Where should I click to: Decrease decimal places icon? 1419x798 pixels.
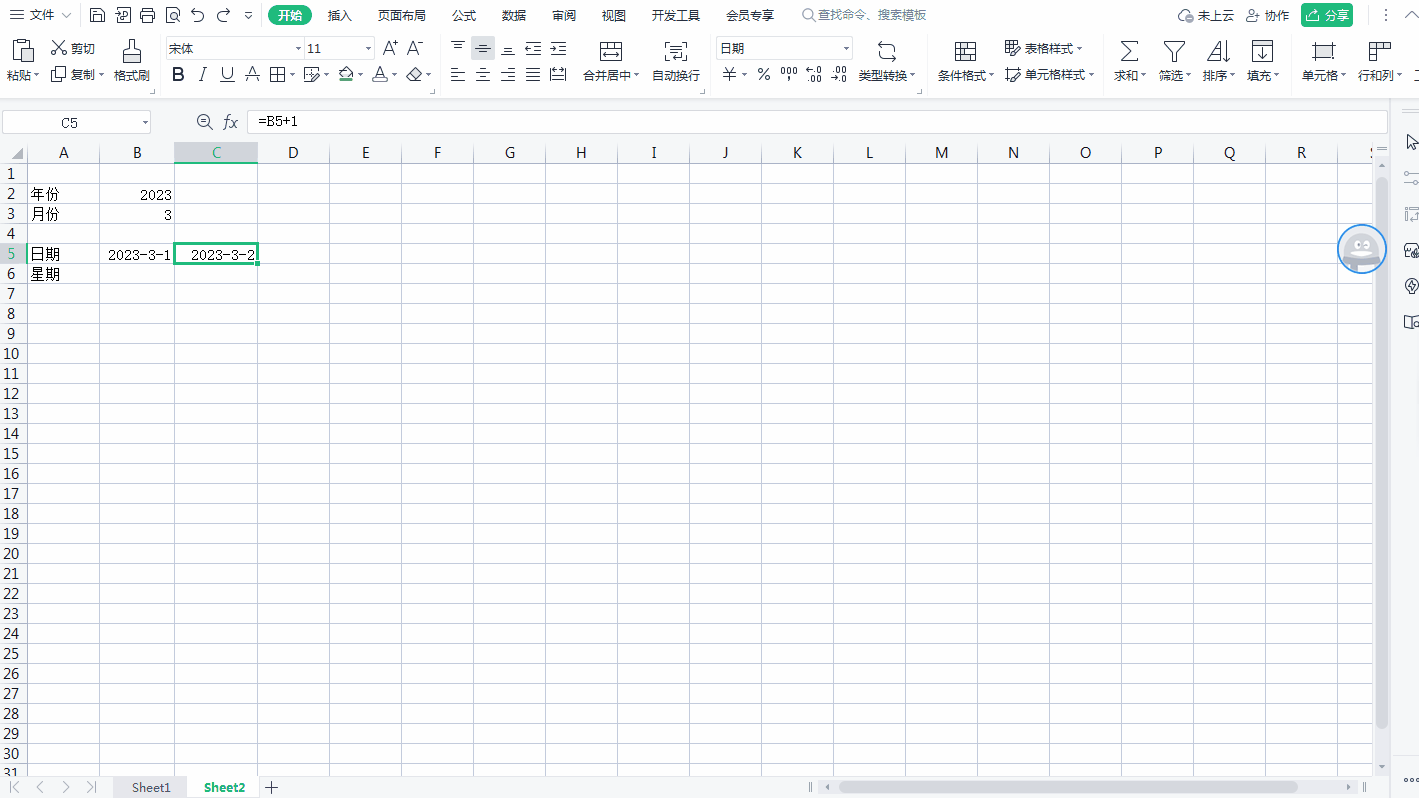pyautogui.click(x=838, y=74)
